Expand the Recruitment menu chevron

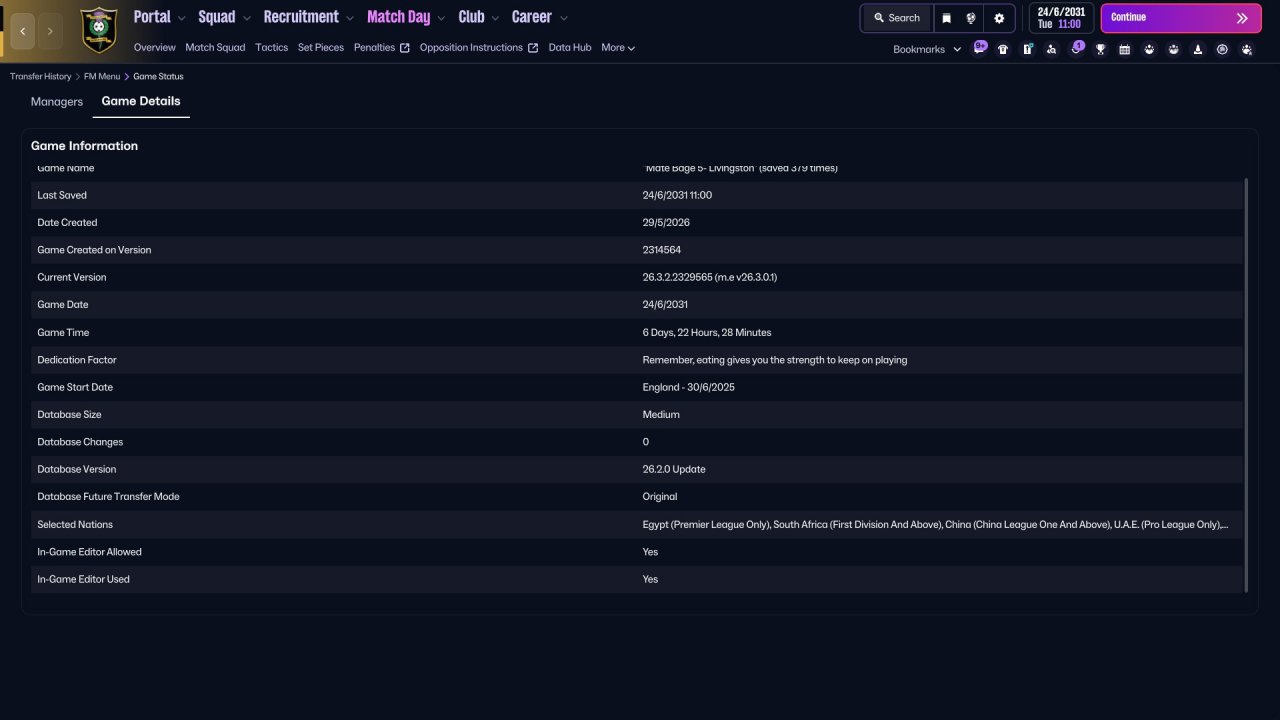[349, 18]
